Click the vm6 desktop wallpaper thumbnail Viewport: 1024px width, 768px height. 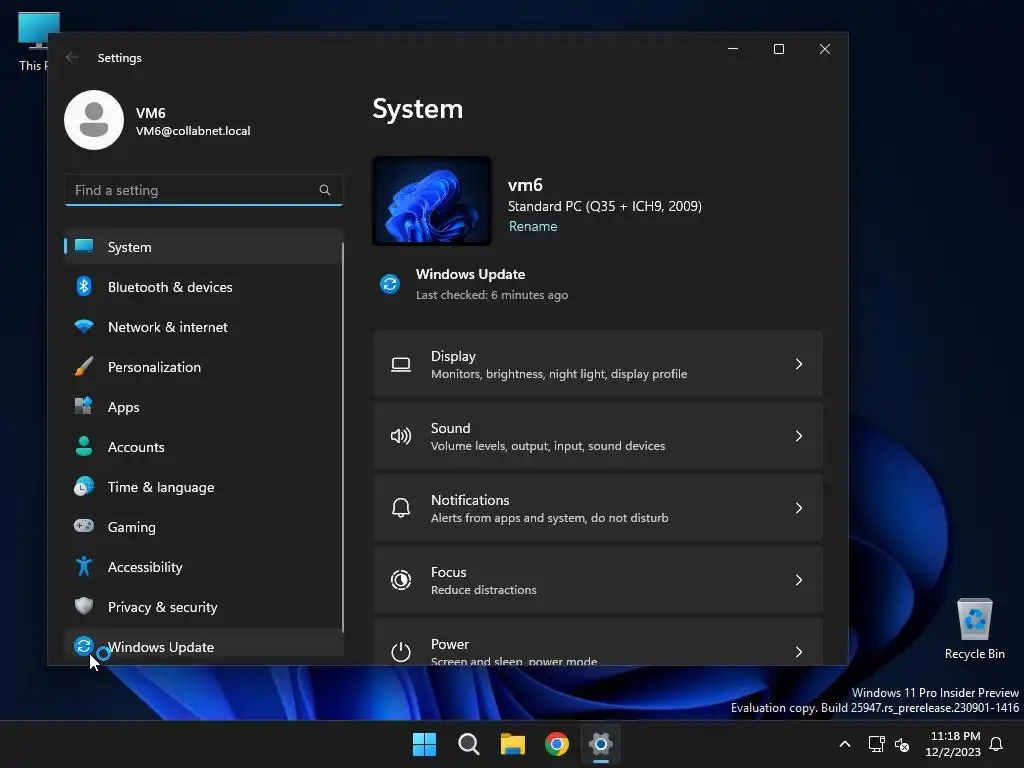432,200
